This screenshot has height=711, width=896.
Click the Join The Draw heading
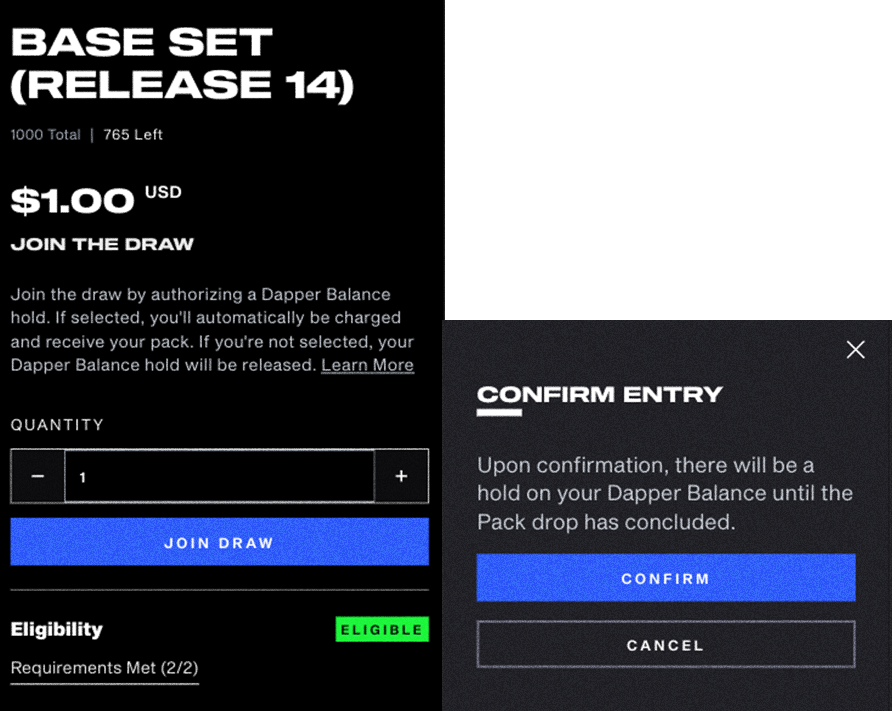pos(102,244)
